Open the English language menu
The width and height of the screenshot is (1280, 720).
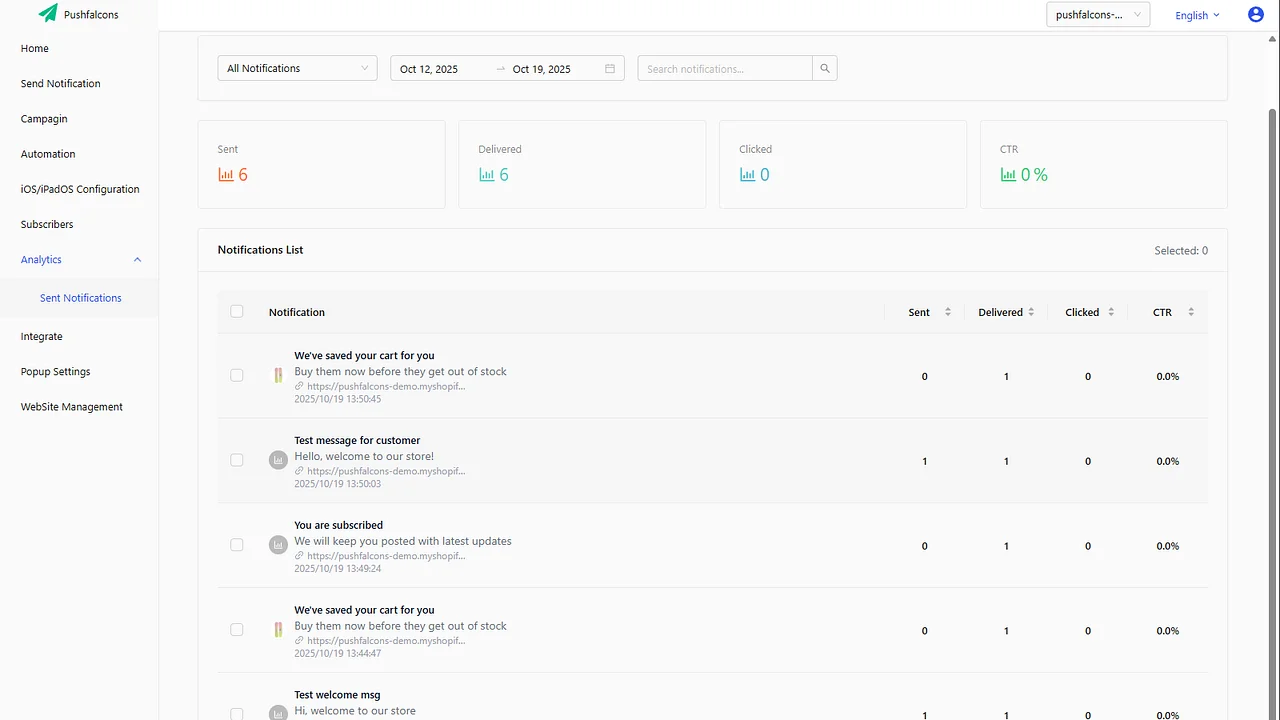coord(1196,15)
